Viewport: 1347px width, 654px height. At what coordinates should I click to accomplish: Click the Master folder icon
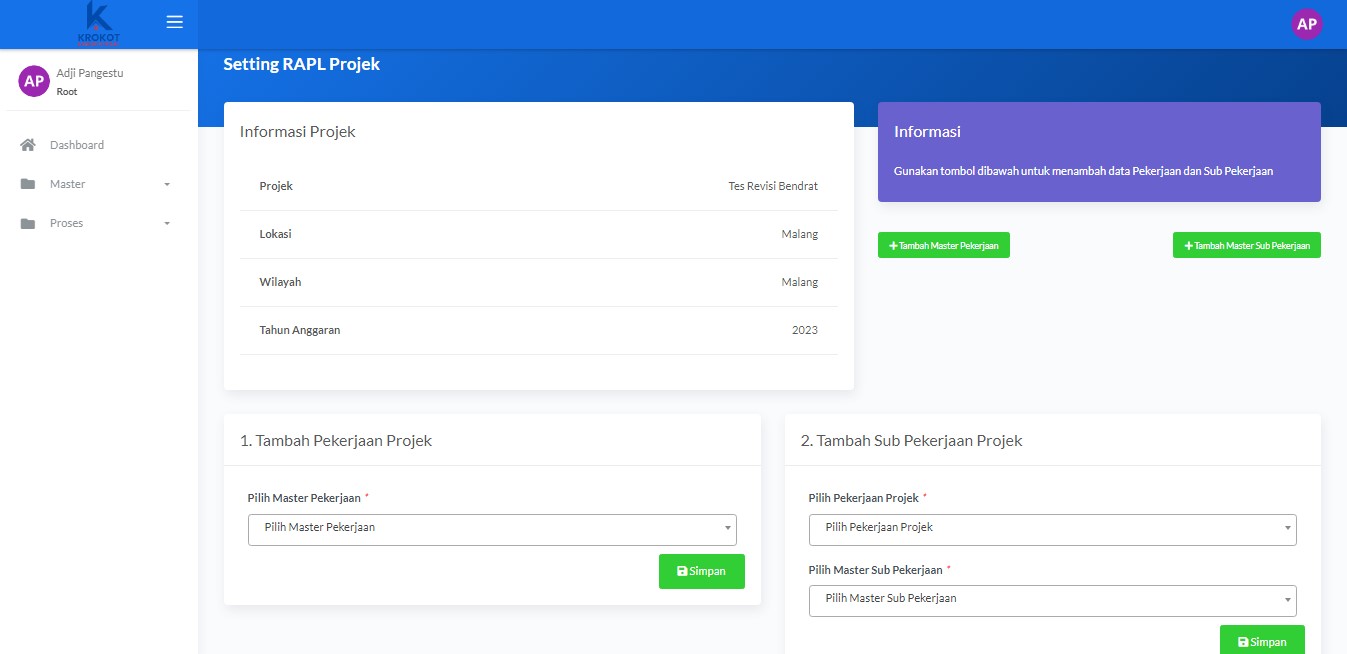[x=28, y=184]
